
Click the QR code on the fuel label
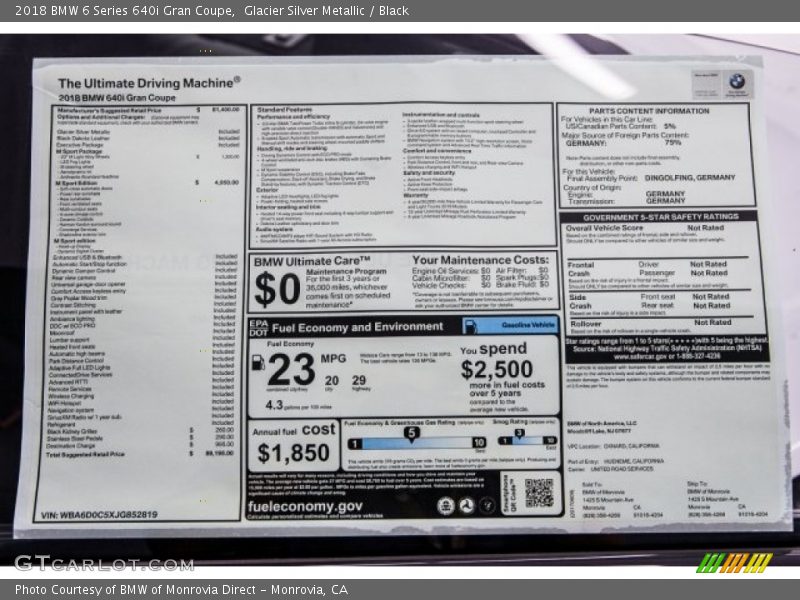click(539, 493)
